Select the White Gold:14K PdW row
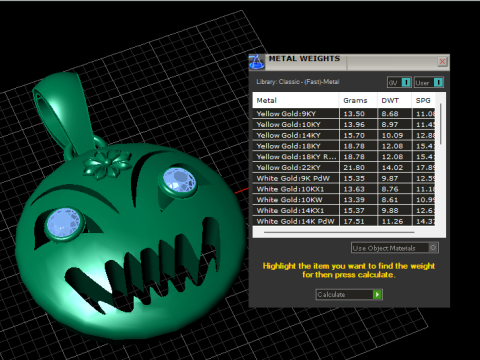This screenshot has height=360, width=480. click(x=344, y=221)
